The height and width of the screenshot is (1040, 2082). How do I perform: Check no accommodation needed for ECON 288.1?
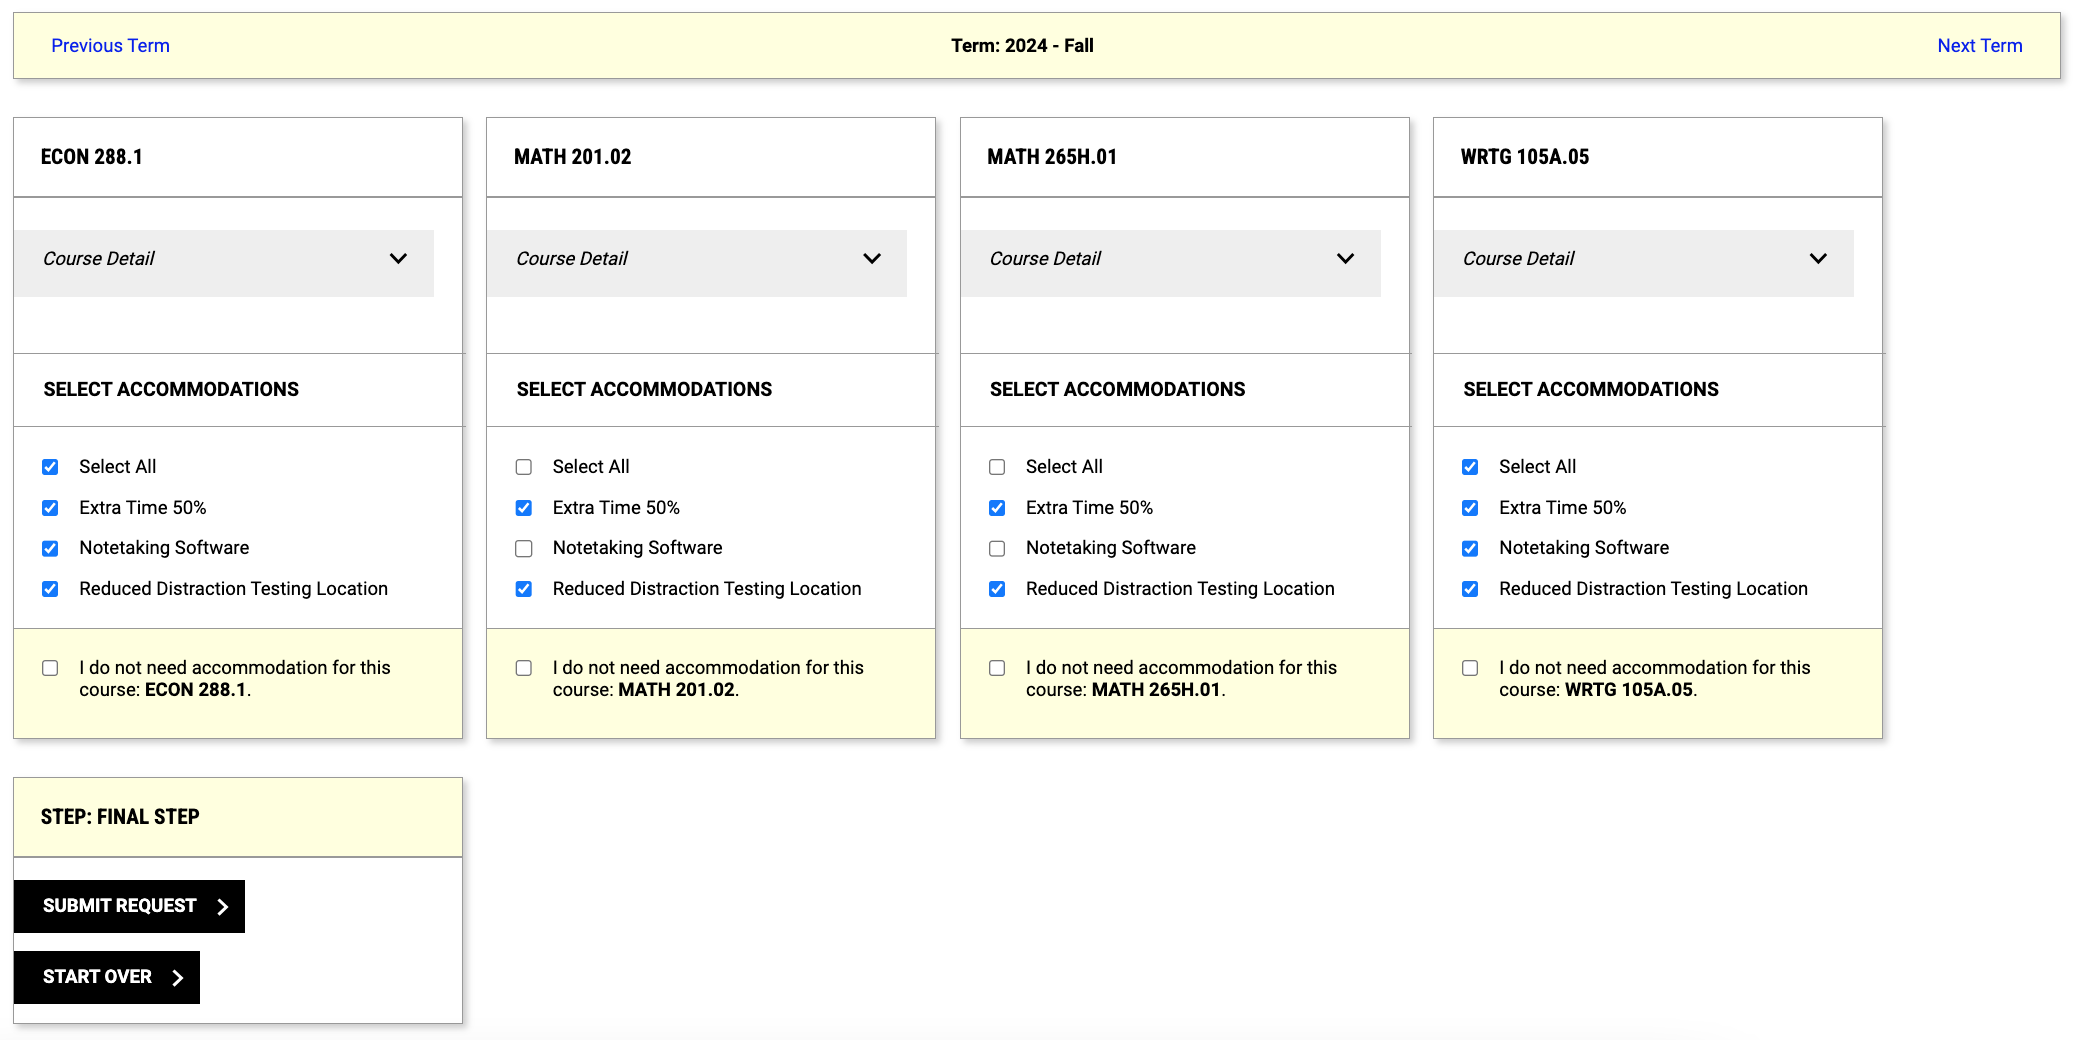(x=50, y=668)
